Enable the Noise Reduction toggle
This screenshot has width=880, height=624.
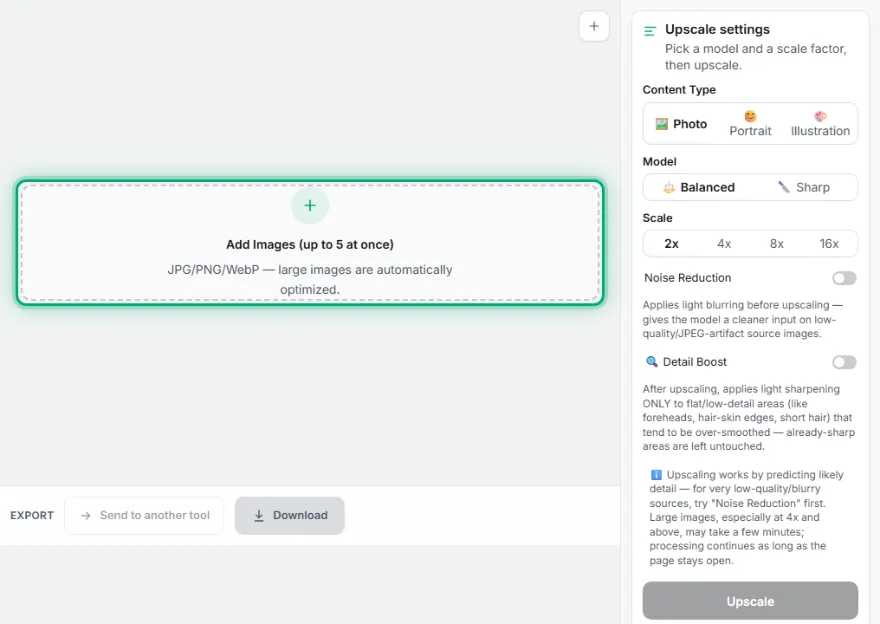click(844, 278)
